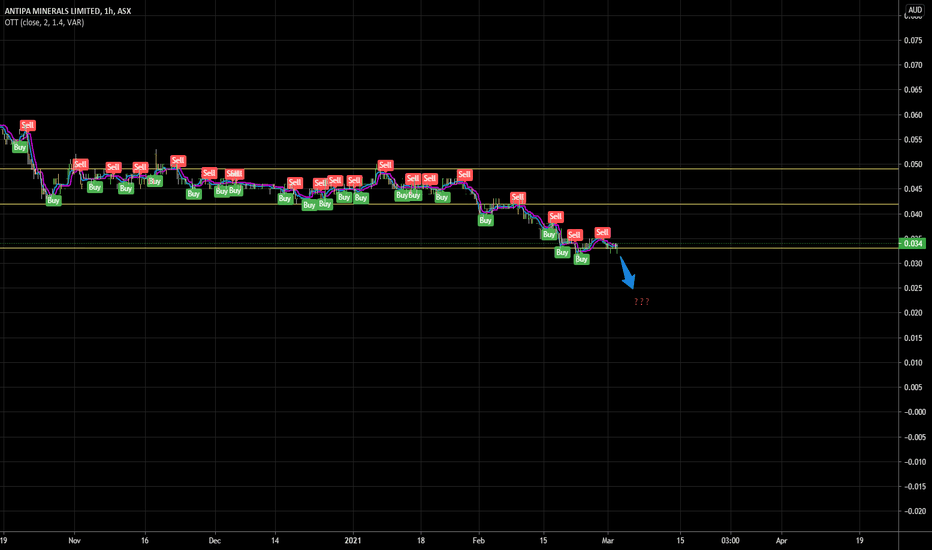Select the earliest Buy signal marker
Image resolution: width=932 pixels, height=550 pixels.
20,147
